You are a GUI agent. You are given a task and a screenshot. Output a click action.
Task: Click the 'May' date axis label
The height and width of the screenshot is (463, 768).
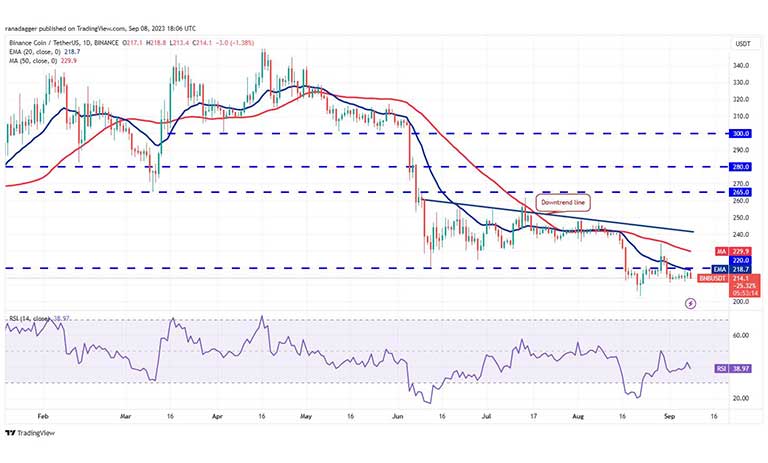tap(306, 416)
